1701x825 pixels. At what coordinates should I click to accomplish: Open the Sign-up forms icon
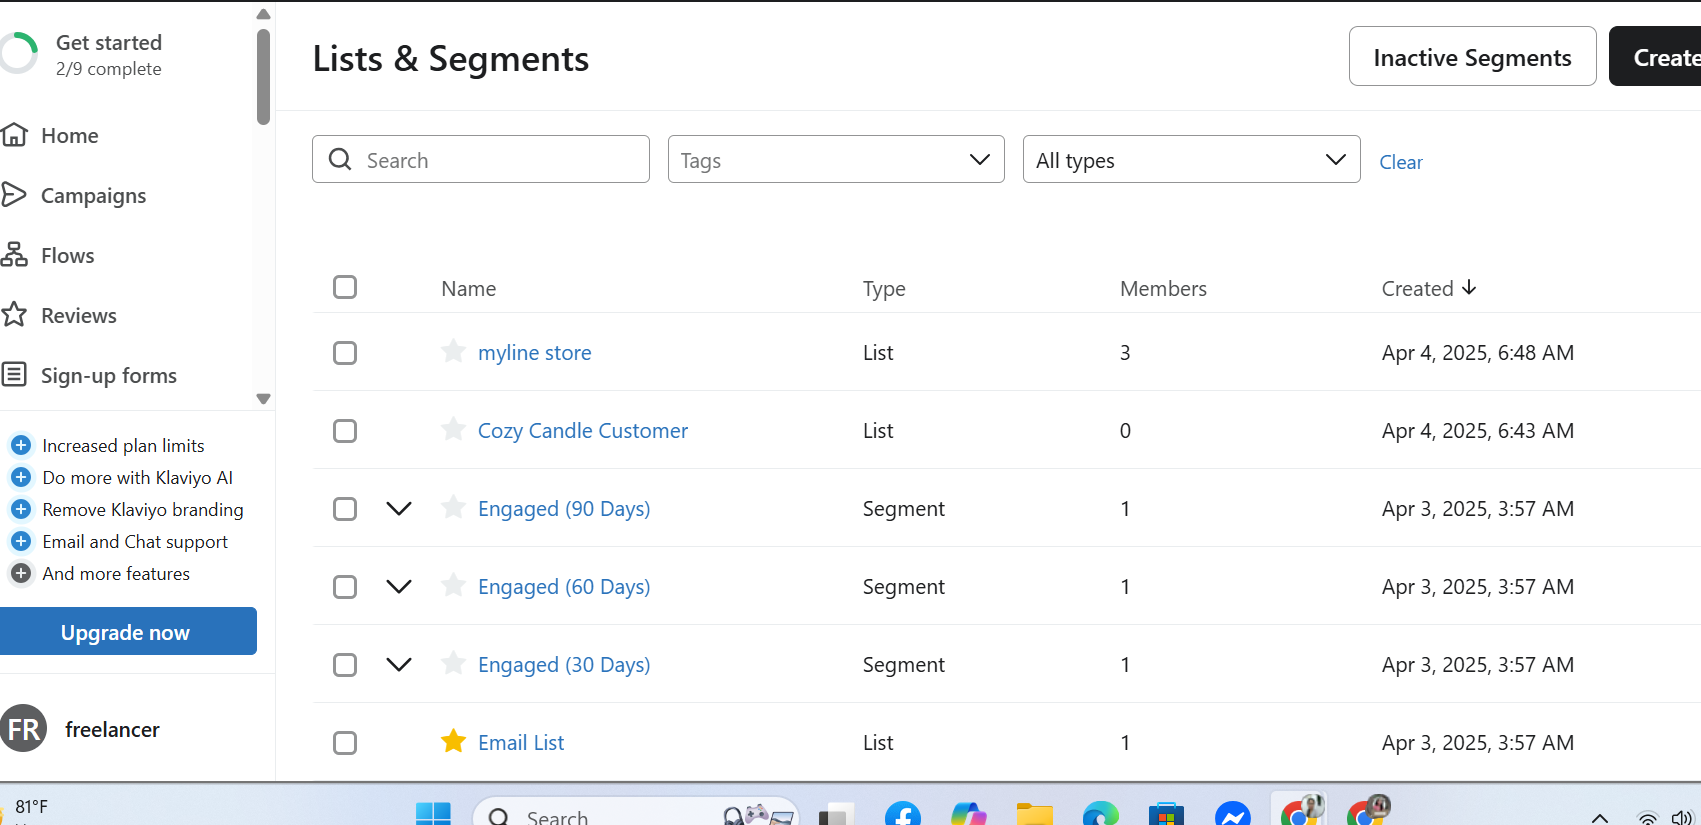[x=14, y=375]
